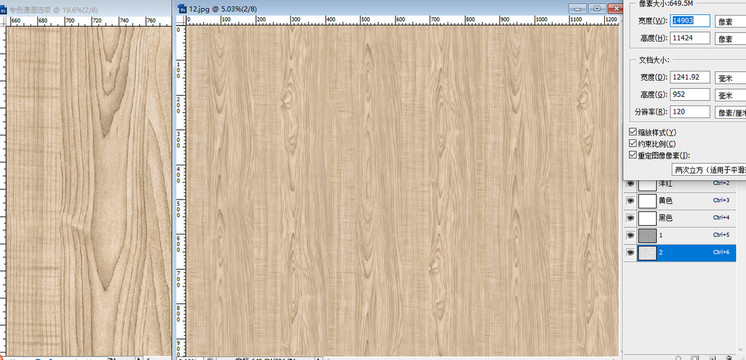Click the gray thumbnail of channel 1
746x360 pixels.
pyautogui.click(x=647, y=235)
